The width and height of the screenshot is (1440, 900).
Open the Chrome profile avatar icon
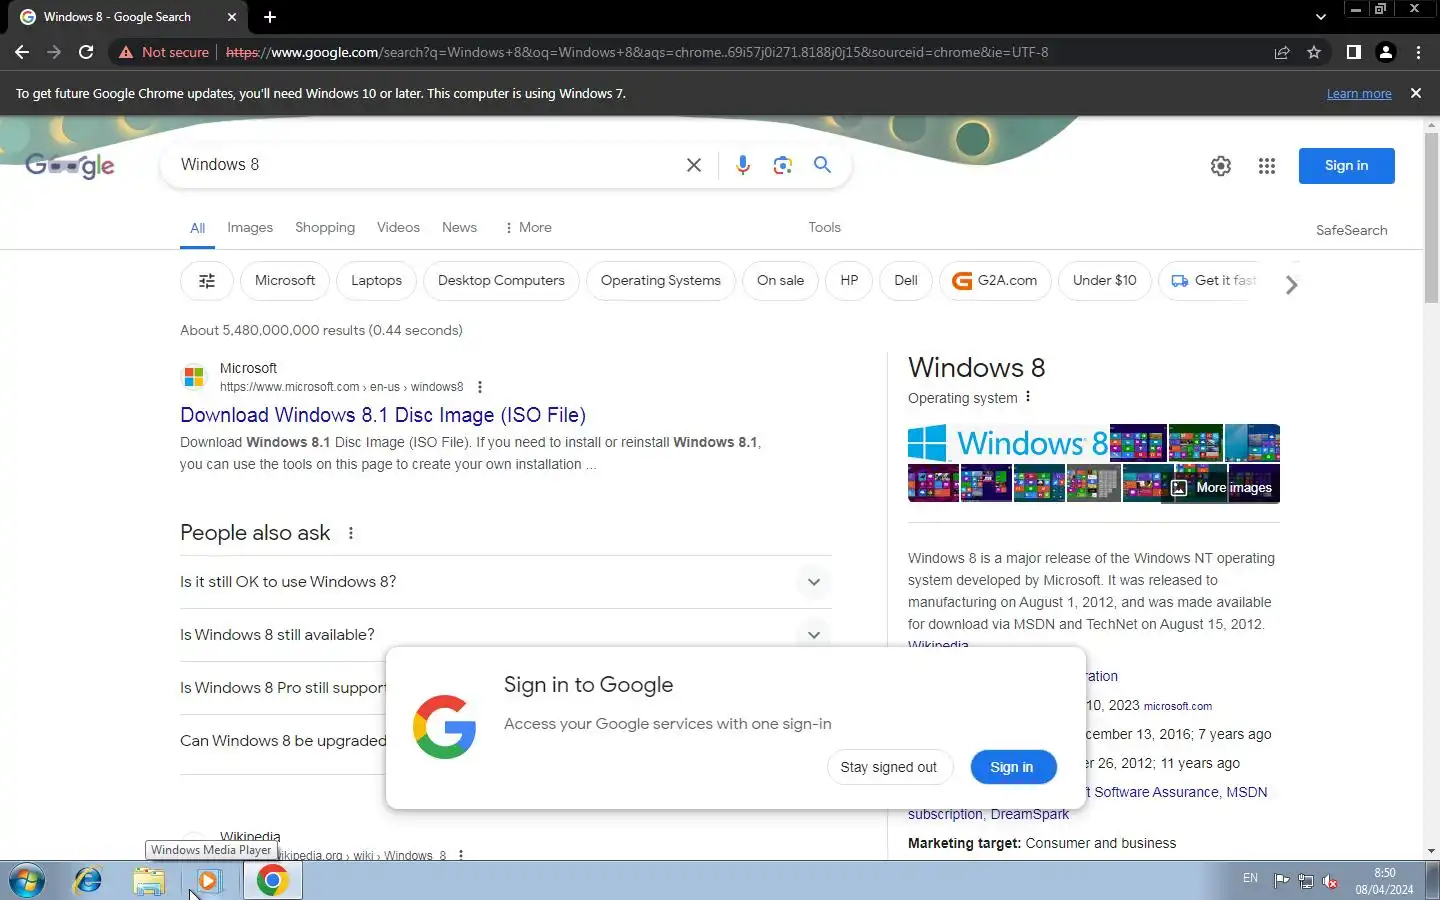click(x=1386, y=52)
